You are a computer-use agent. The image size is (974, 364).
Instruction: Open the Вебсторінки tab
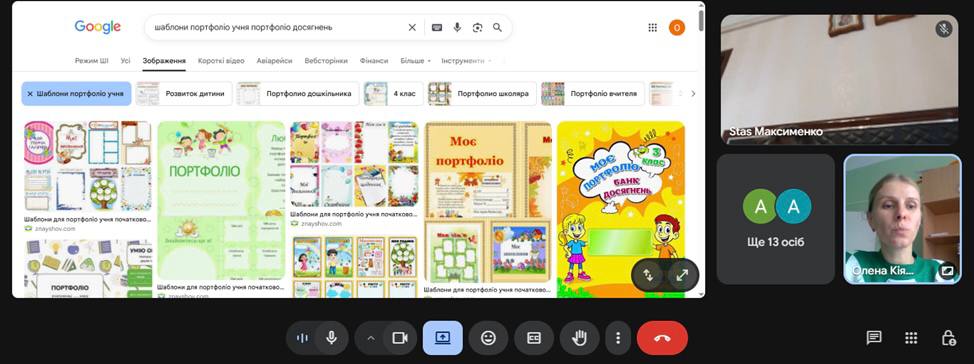pos(325,61)
